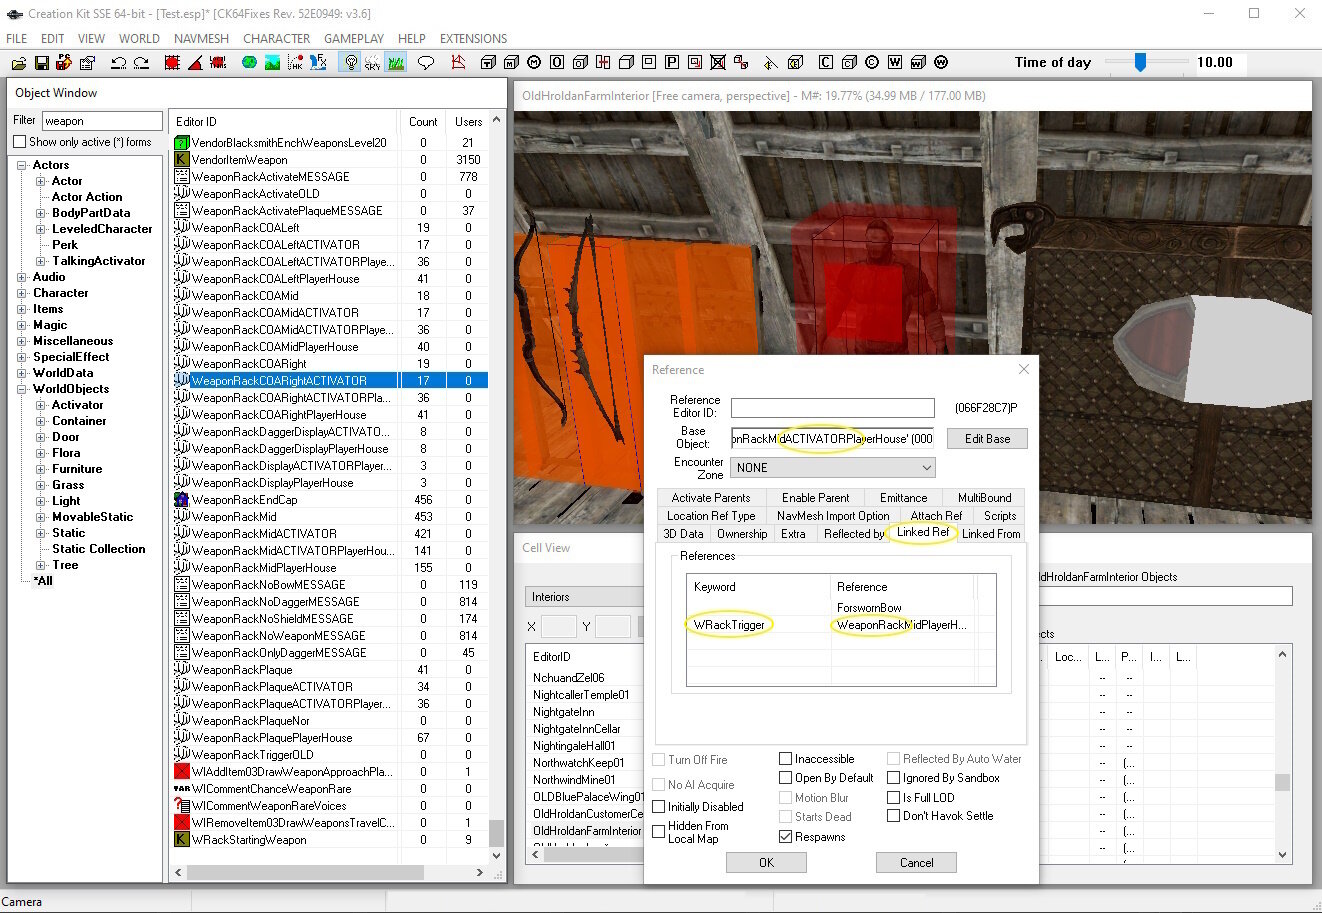Open the landscape editing icon
1322x913 pixels.
pos(272,63)
